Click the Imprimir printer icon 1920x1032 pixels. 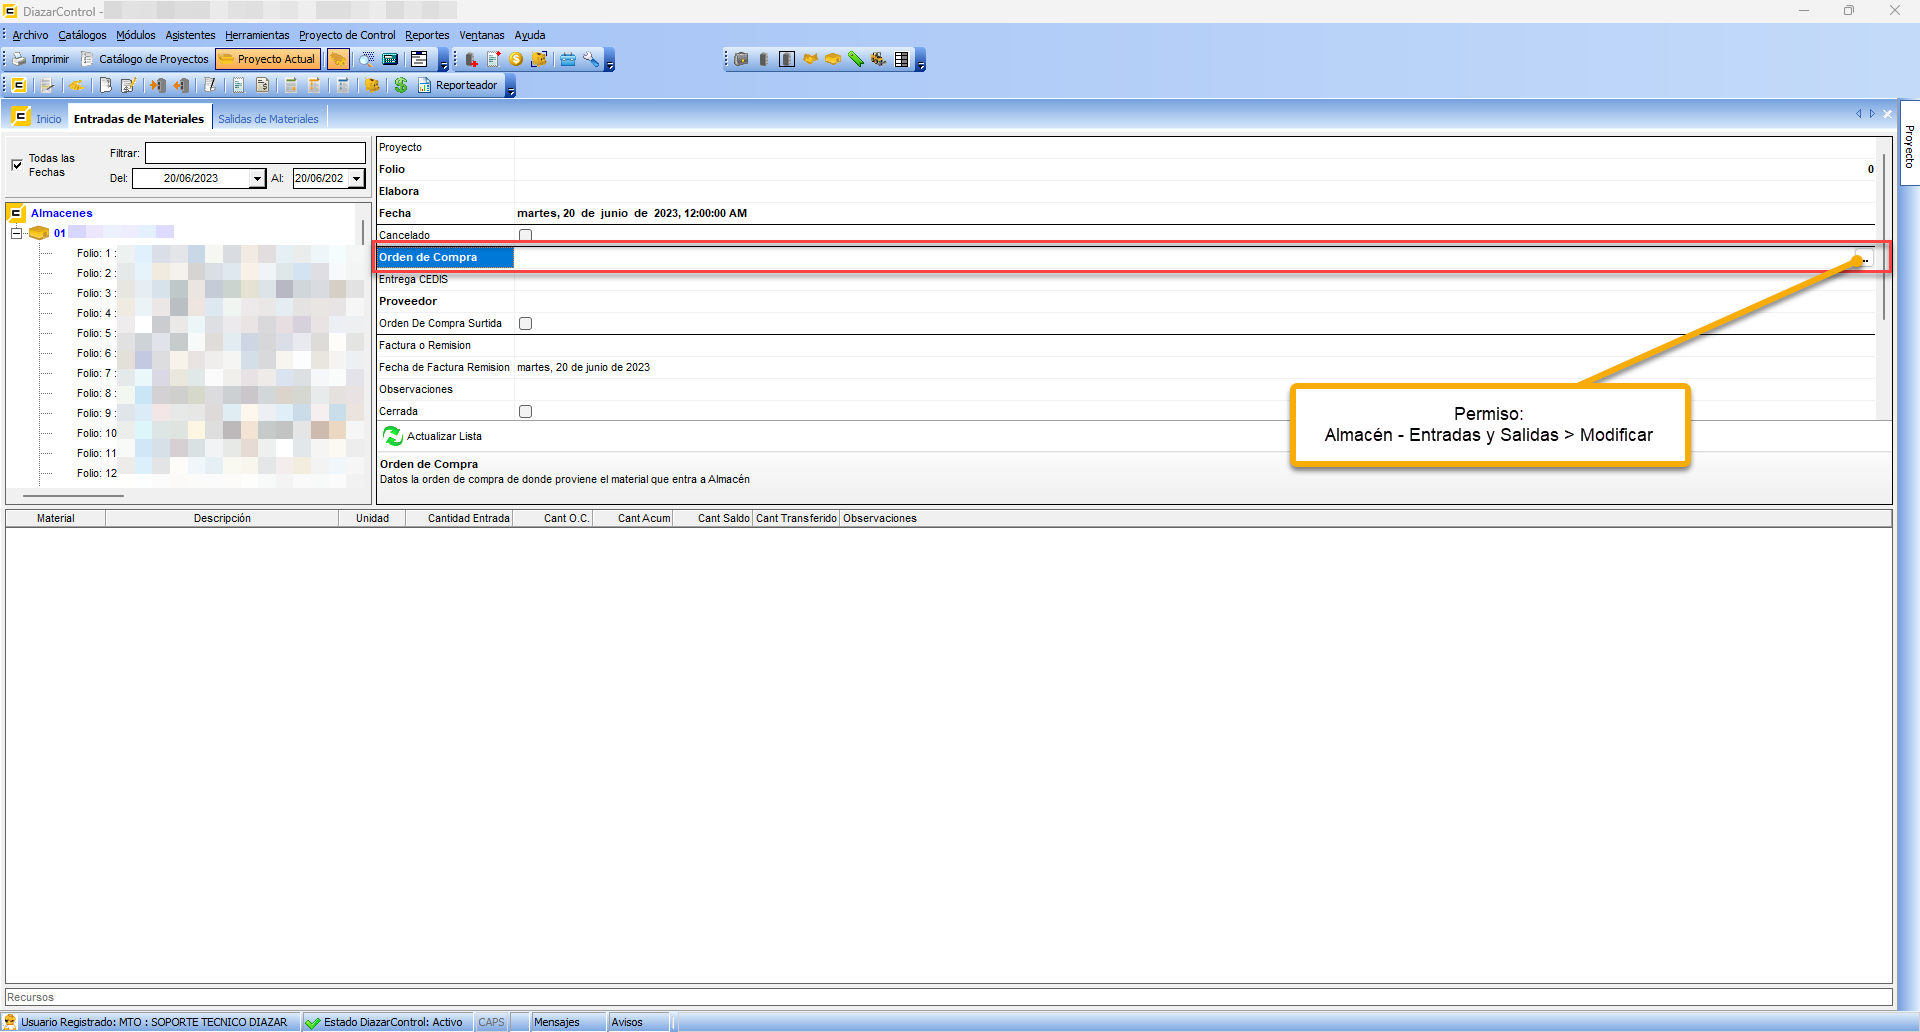point(19,59)
